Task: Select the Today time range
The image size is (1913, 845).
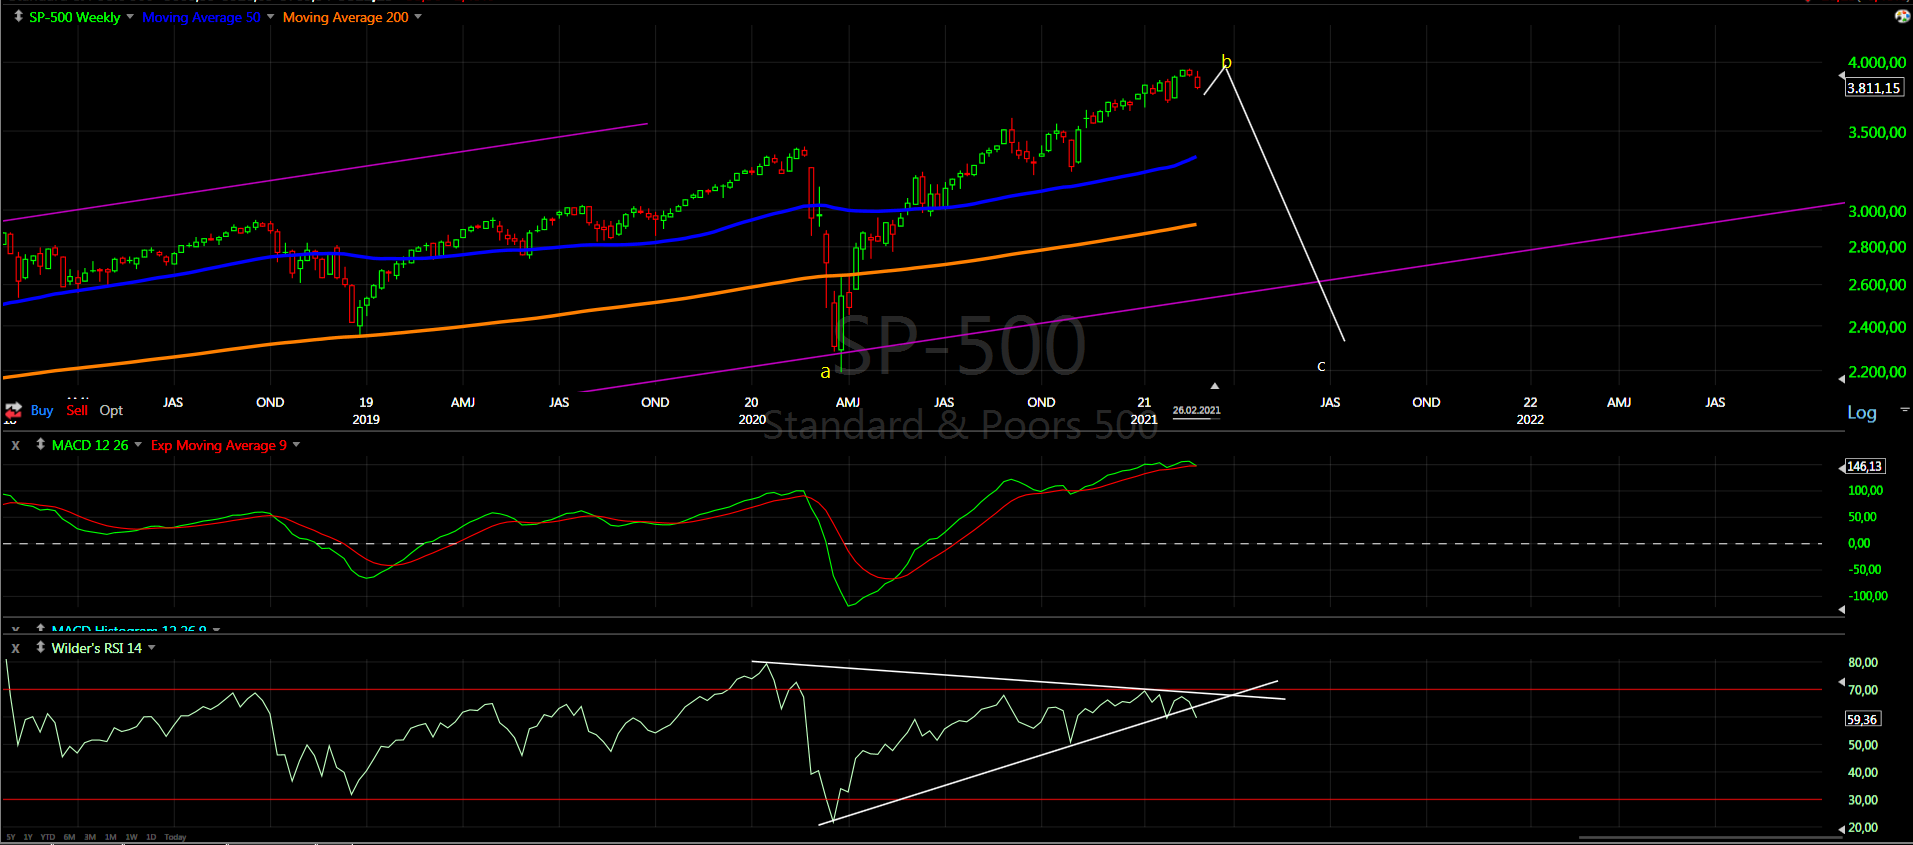Action: point(175,837)
